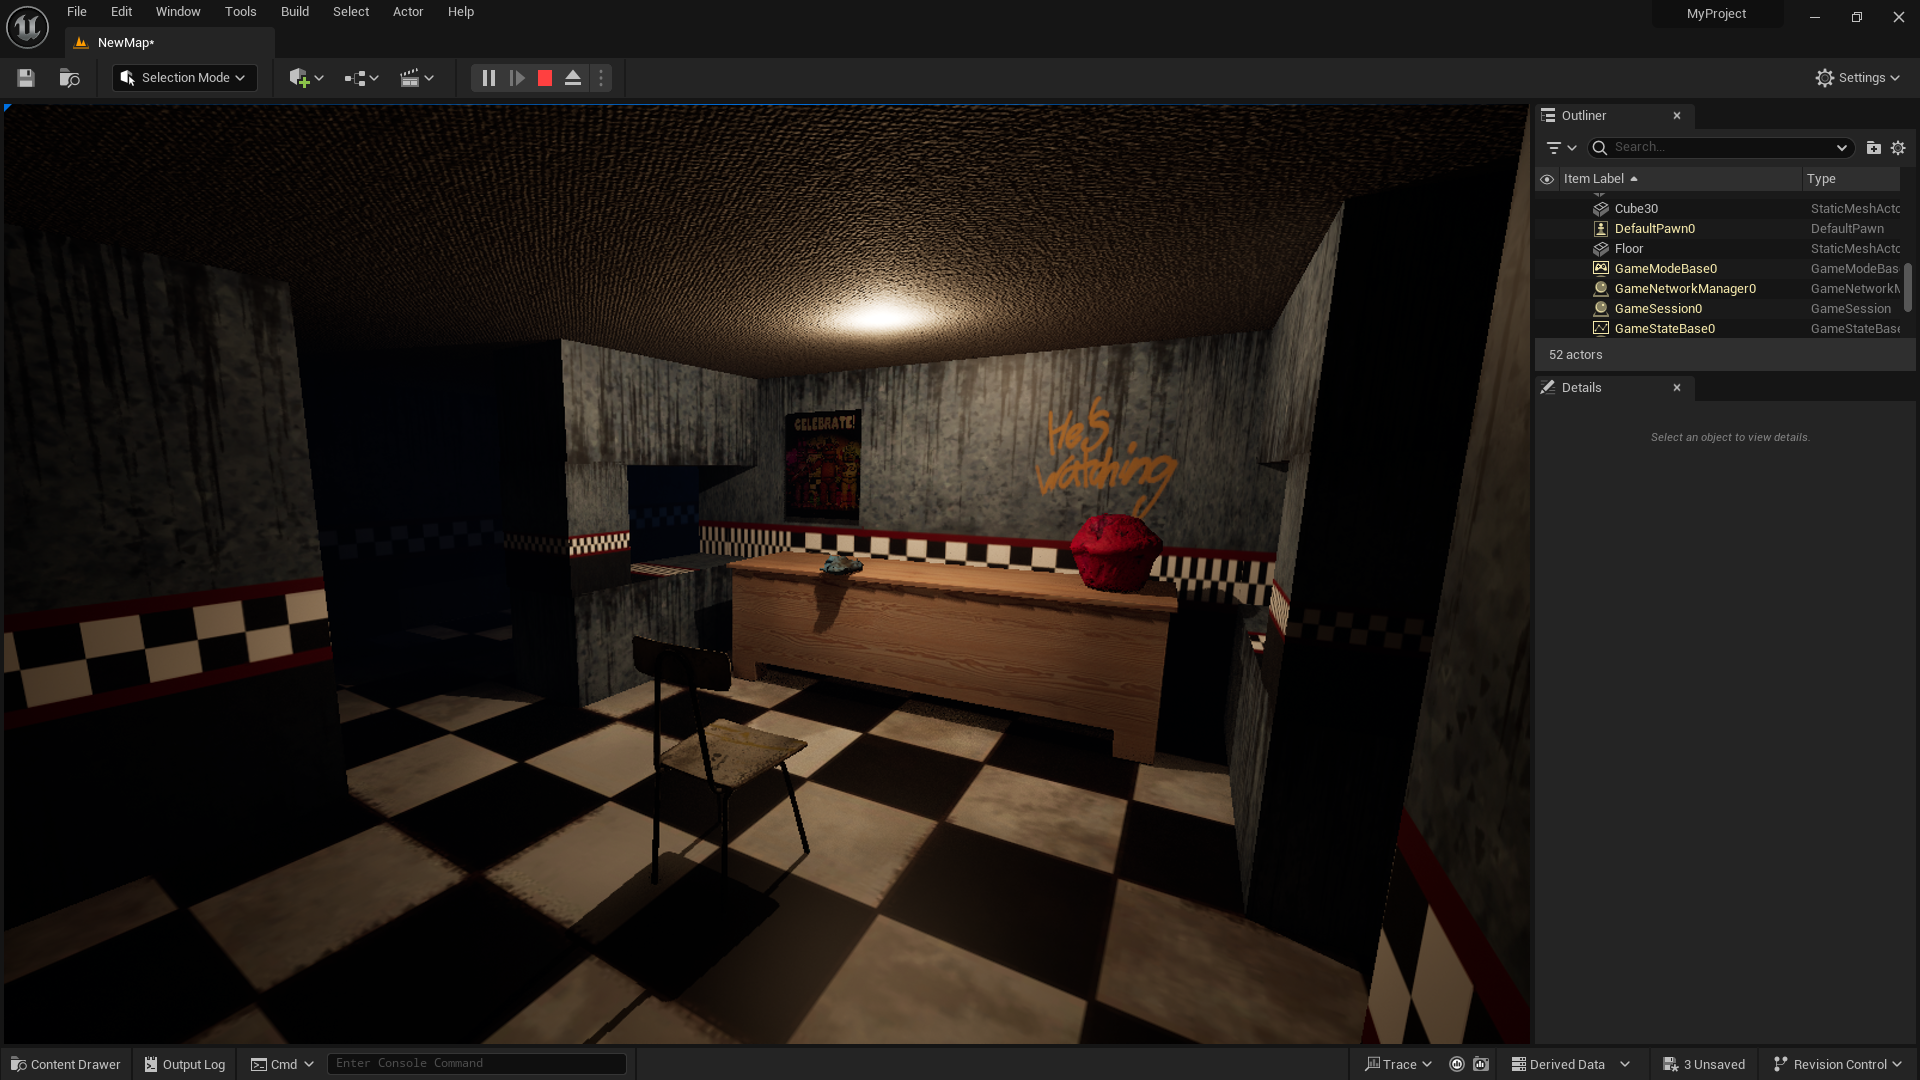
Task: Open the Cmd console type dropdown
Action: click(x=283, y=1064)
